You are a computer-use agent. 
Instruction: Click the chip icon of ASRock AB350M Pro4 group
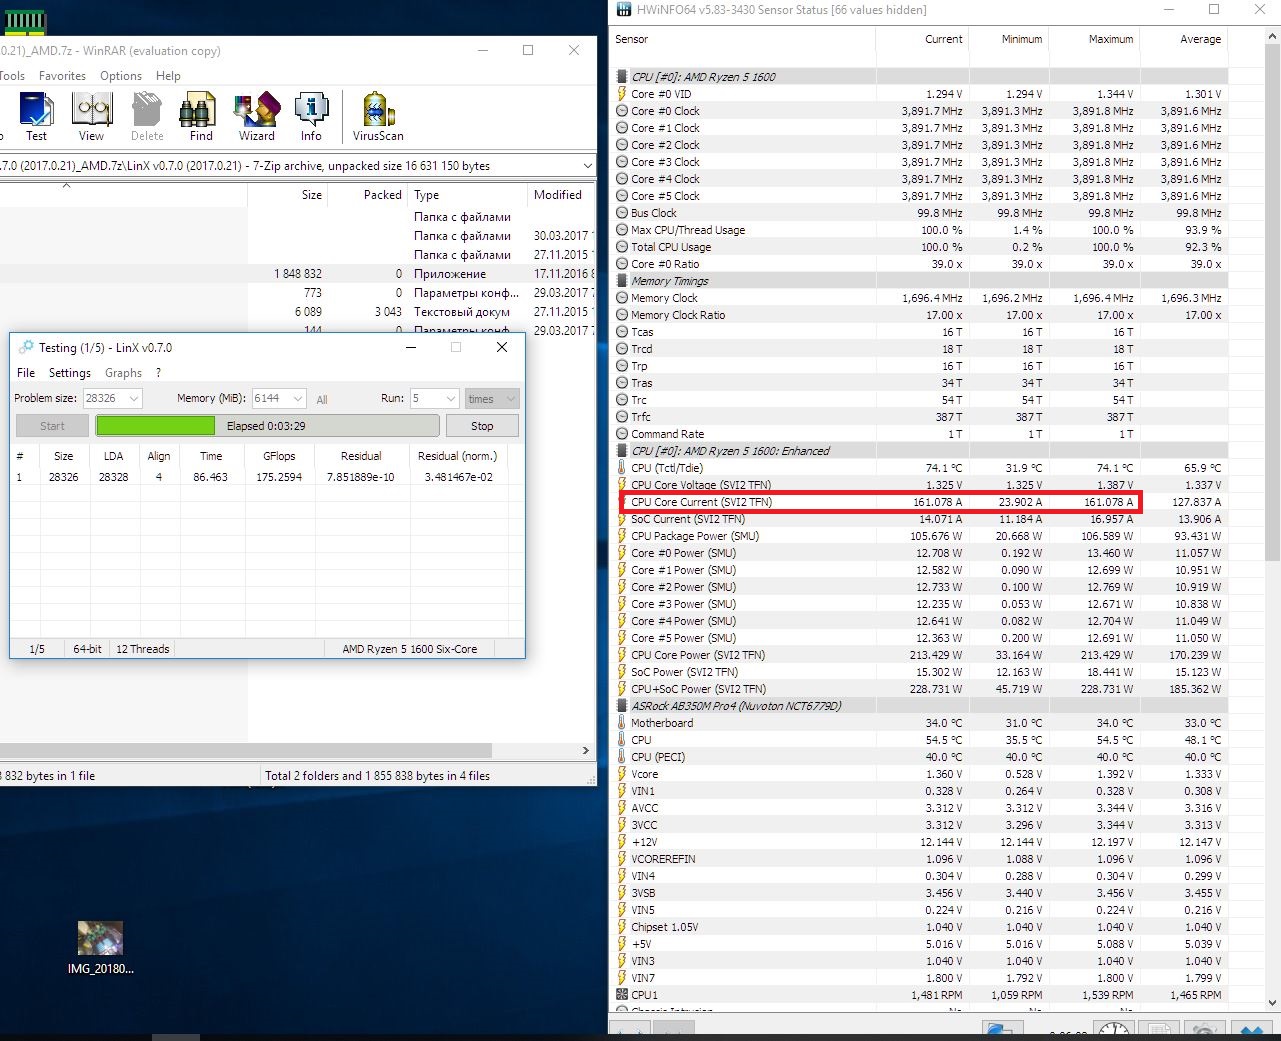pos(622,706)
